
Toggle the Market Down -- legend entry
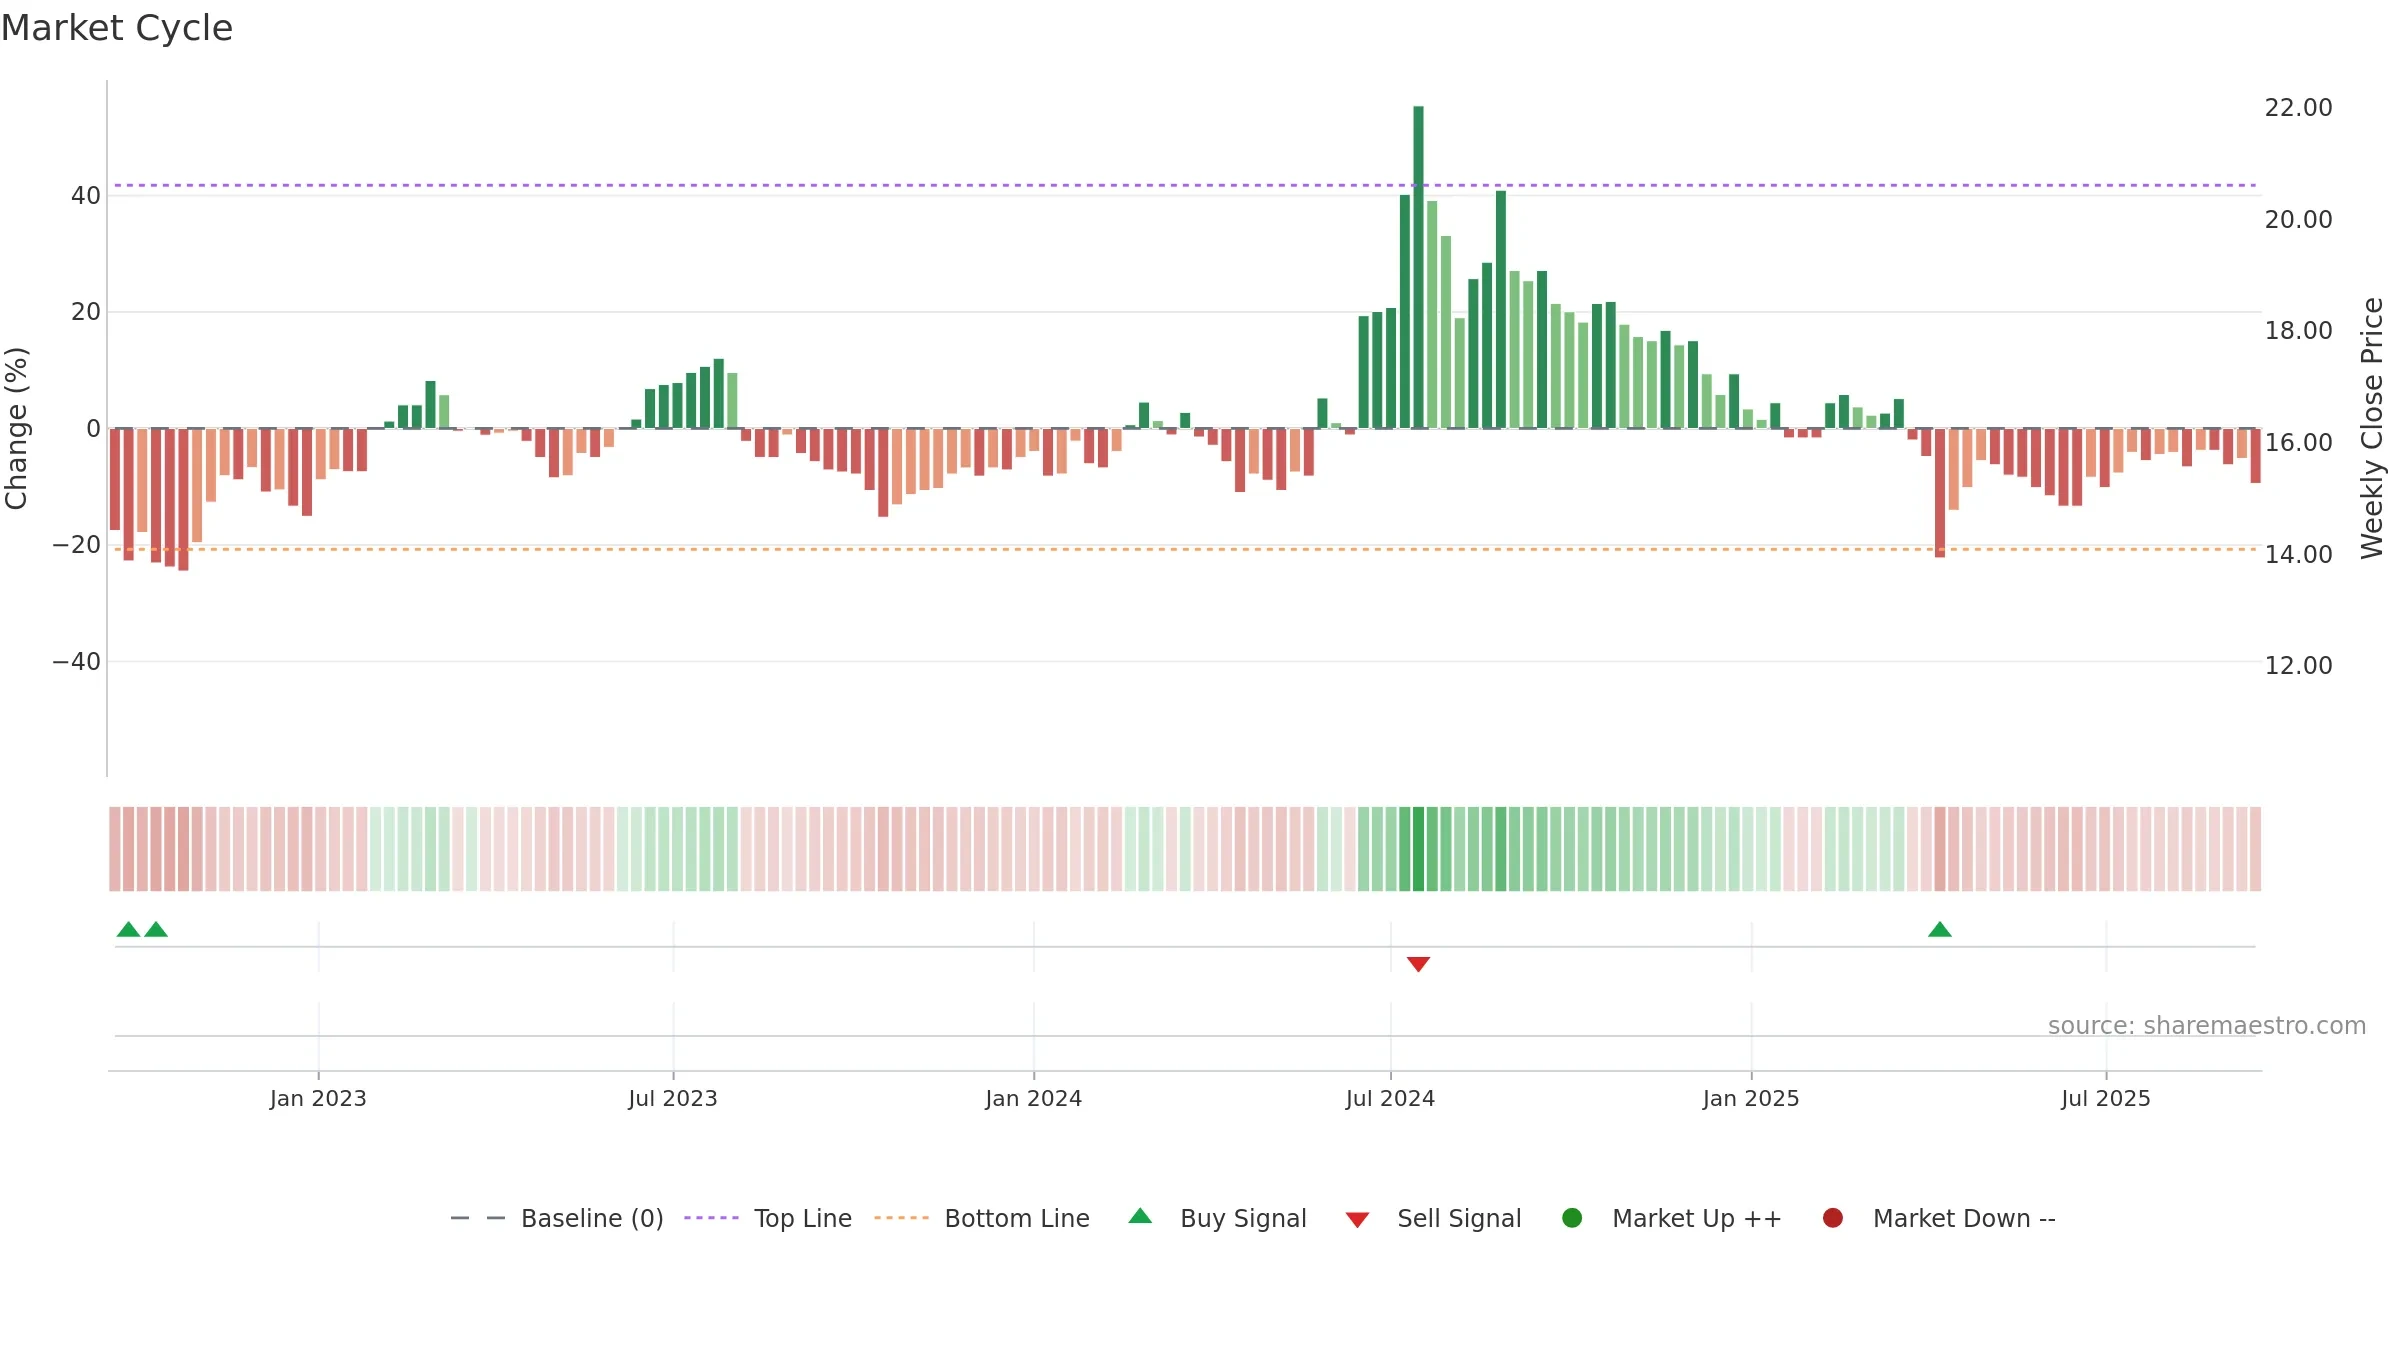1939,1218
